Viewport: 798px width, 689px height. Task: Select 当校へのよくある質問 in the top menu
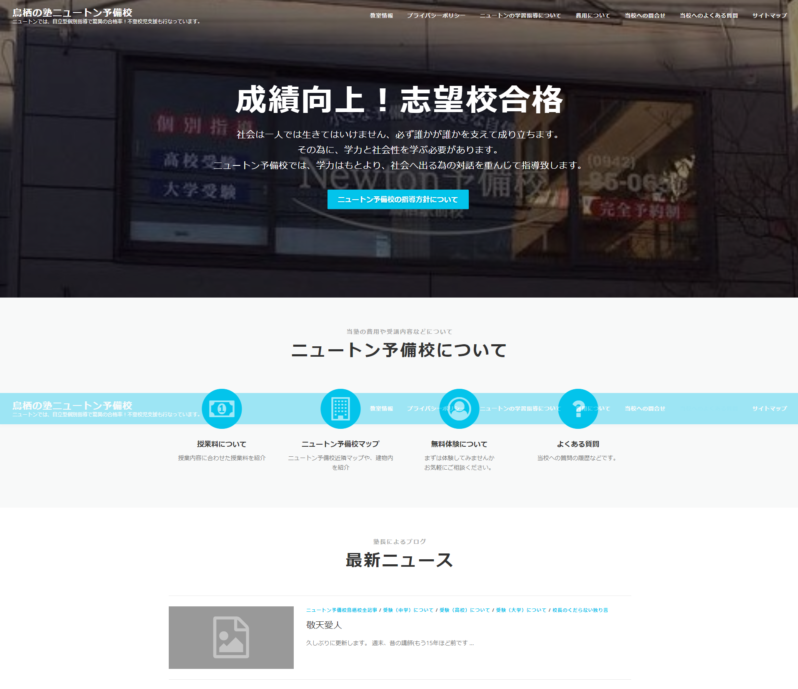(x=708, y=17)
